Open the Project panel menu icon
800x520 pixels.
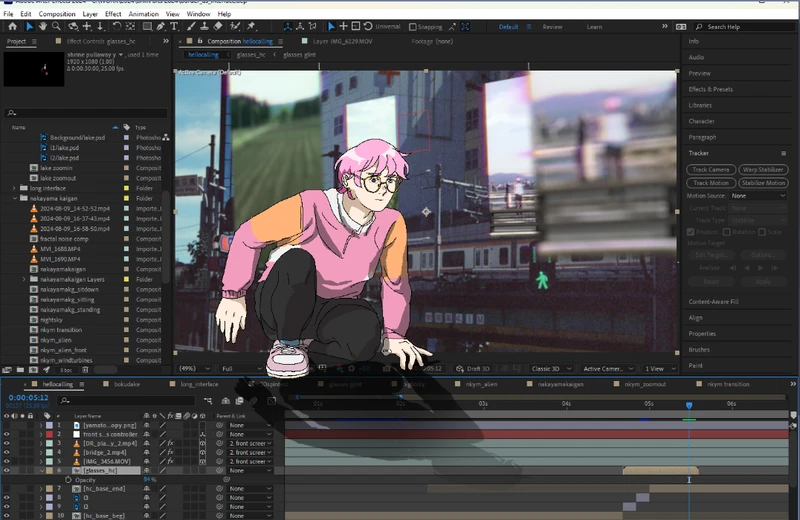point(34,41)
